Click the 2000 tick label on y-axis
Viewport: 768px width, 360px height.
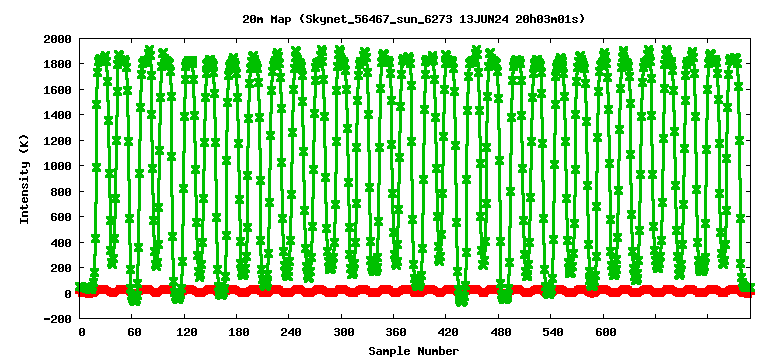point(58,39)
